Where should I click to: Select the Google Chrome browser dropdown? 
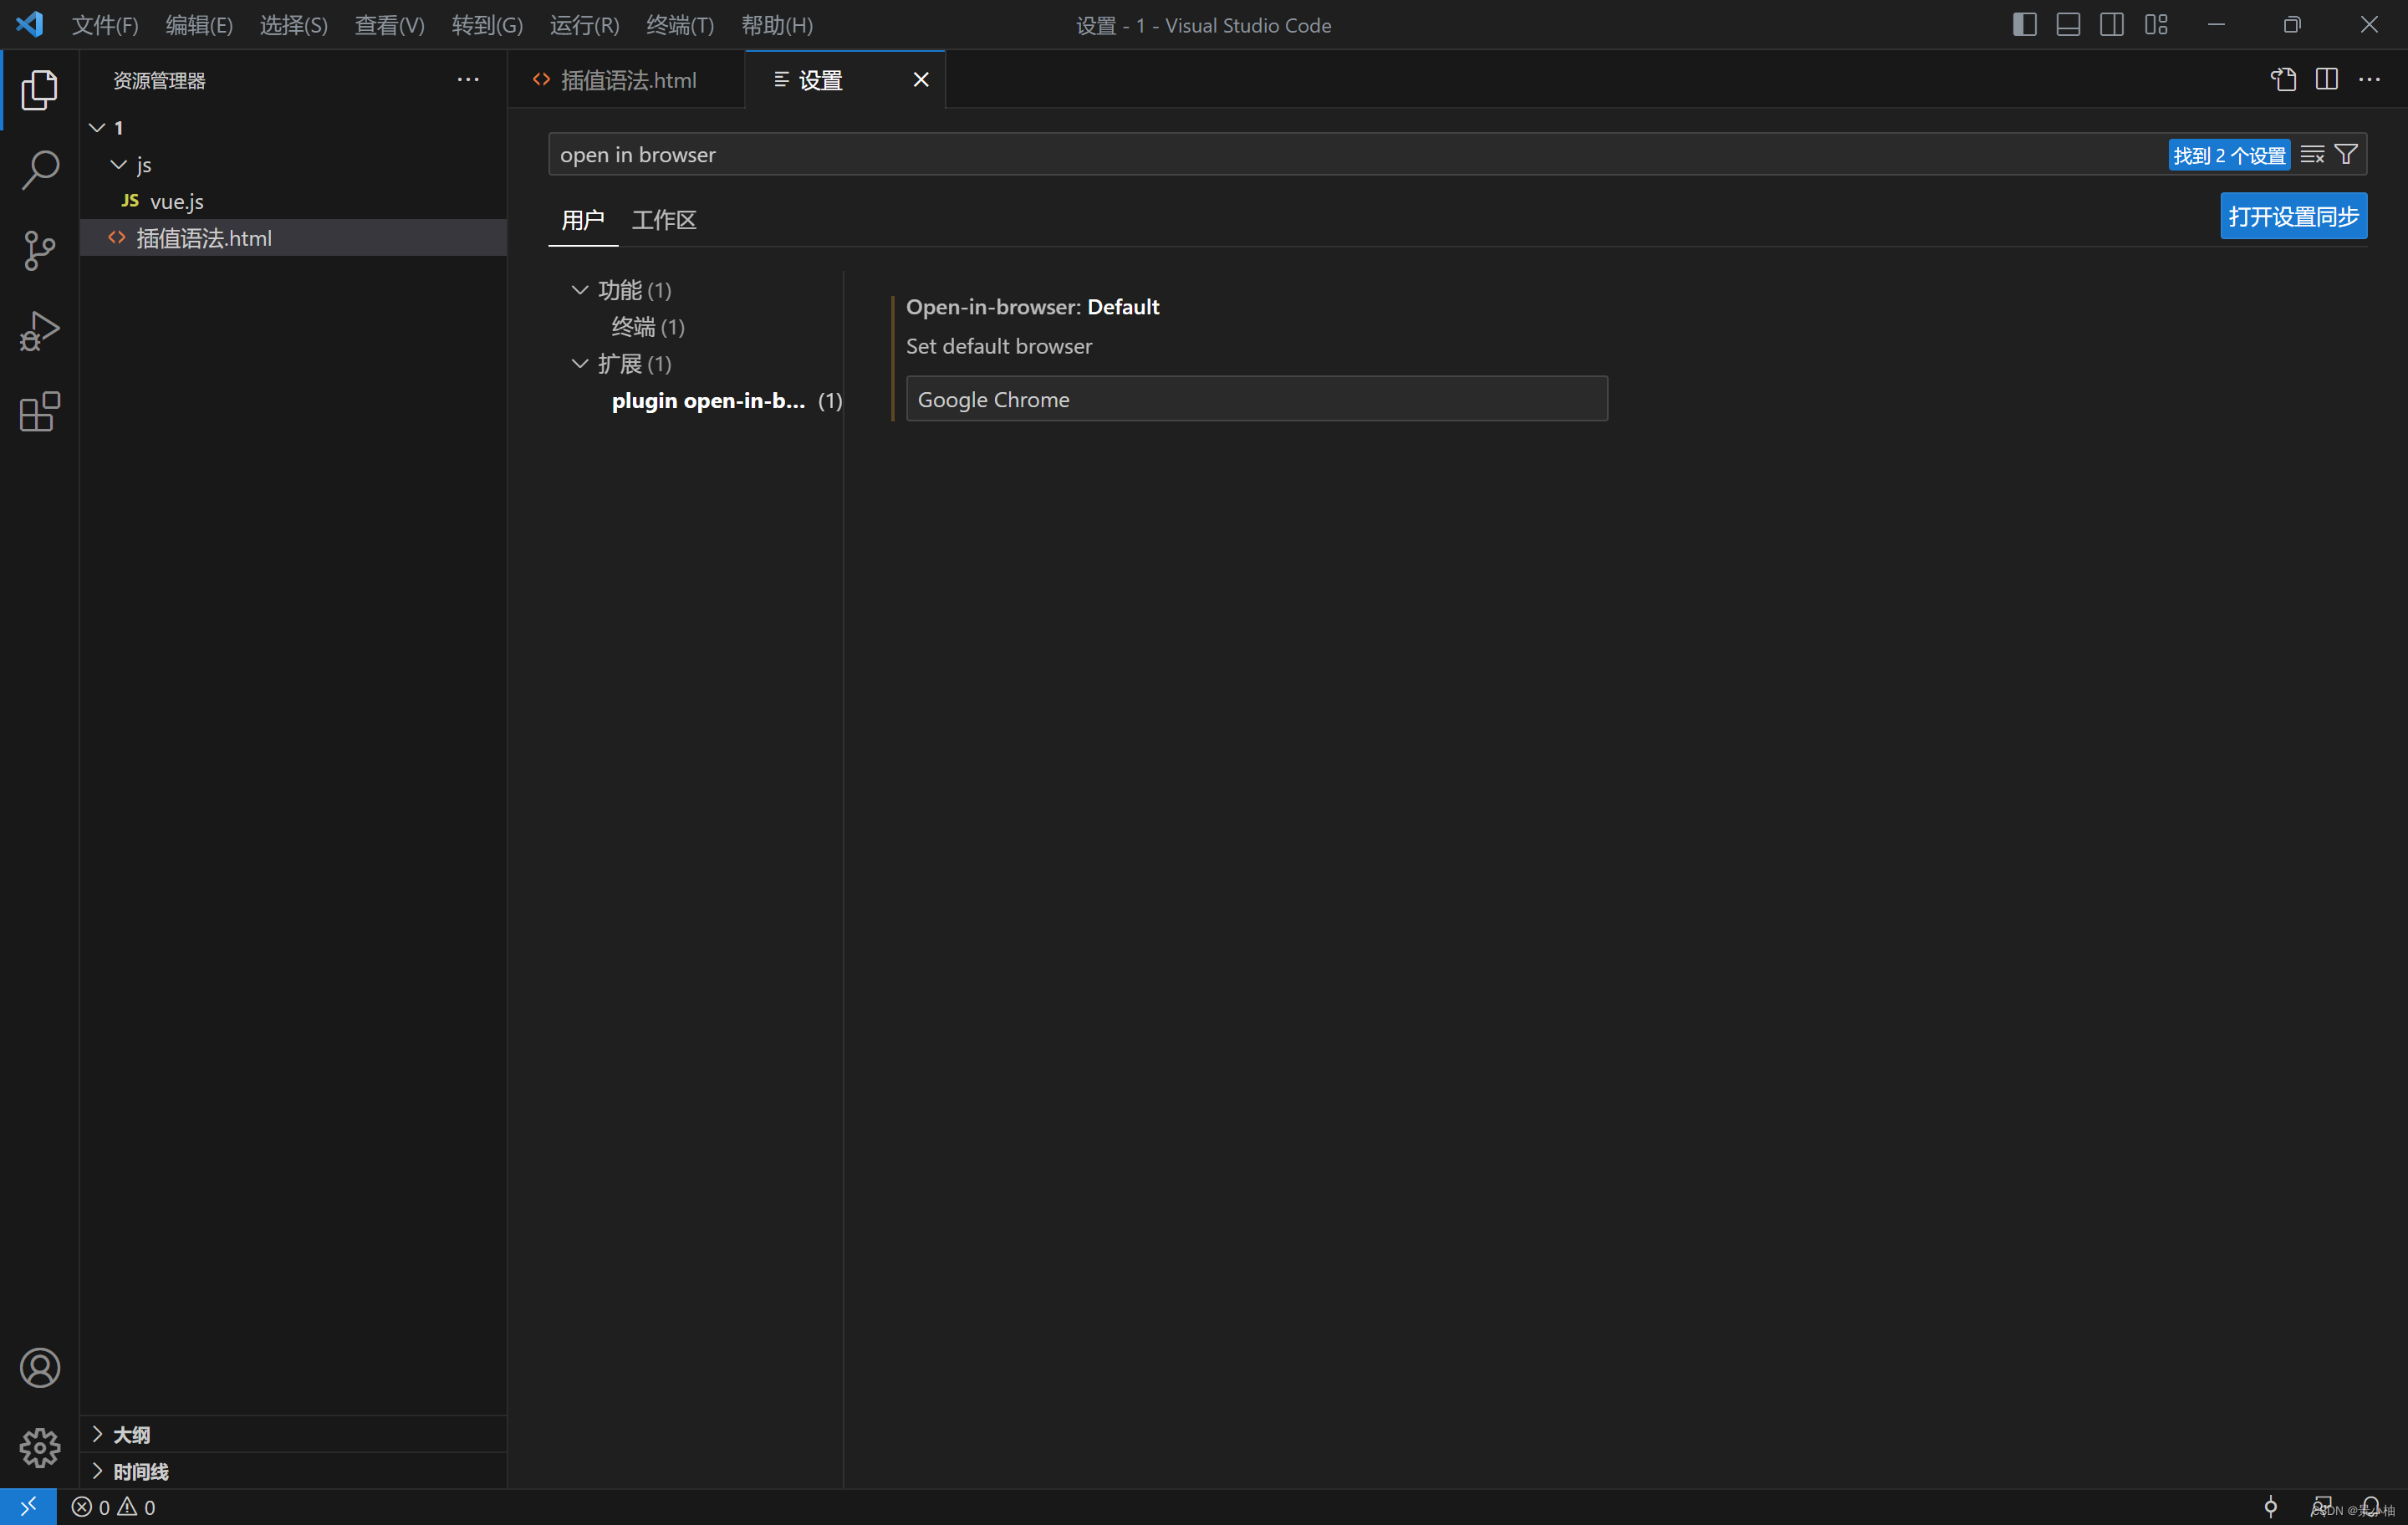[1252, 398]
